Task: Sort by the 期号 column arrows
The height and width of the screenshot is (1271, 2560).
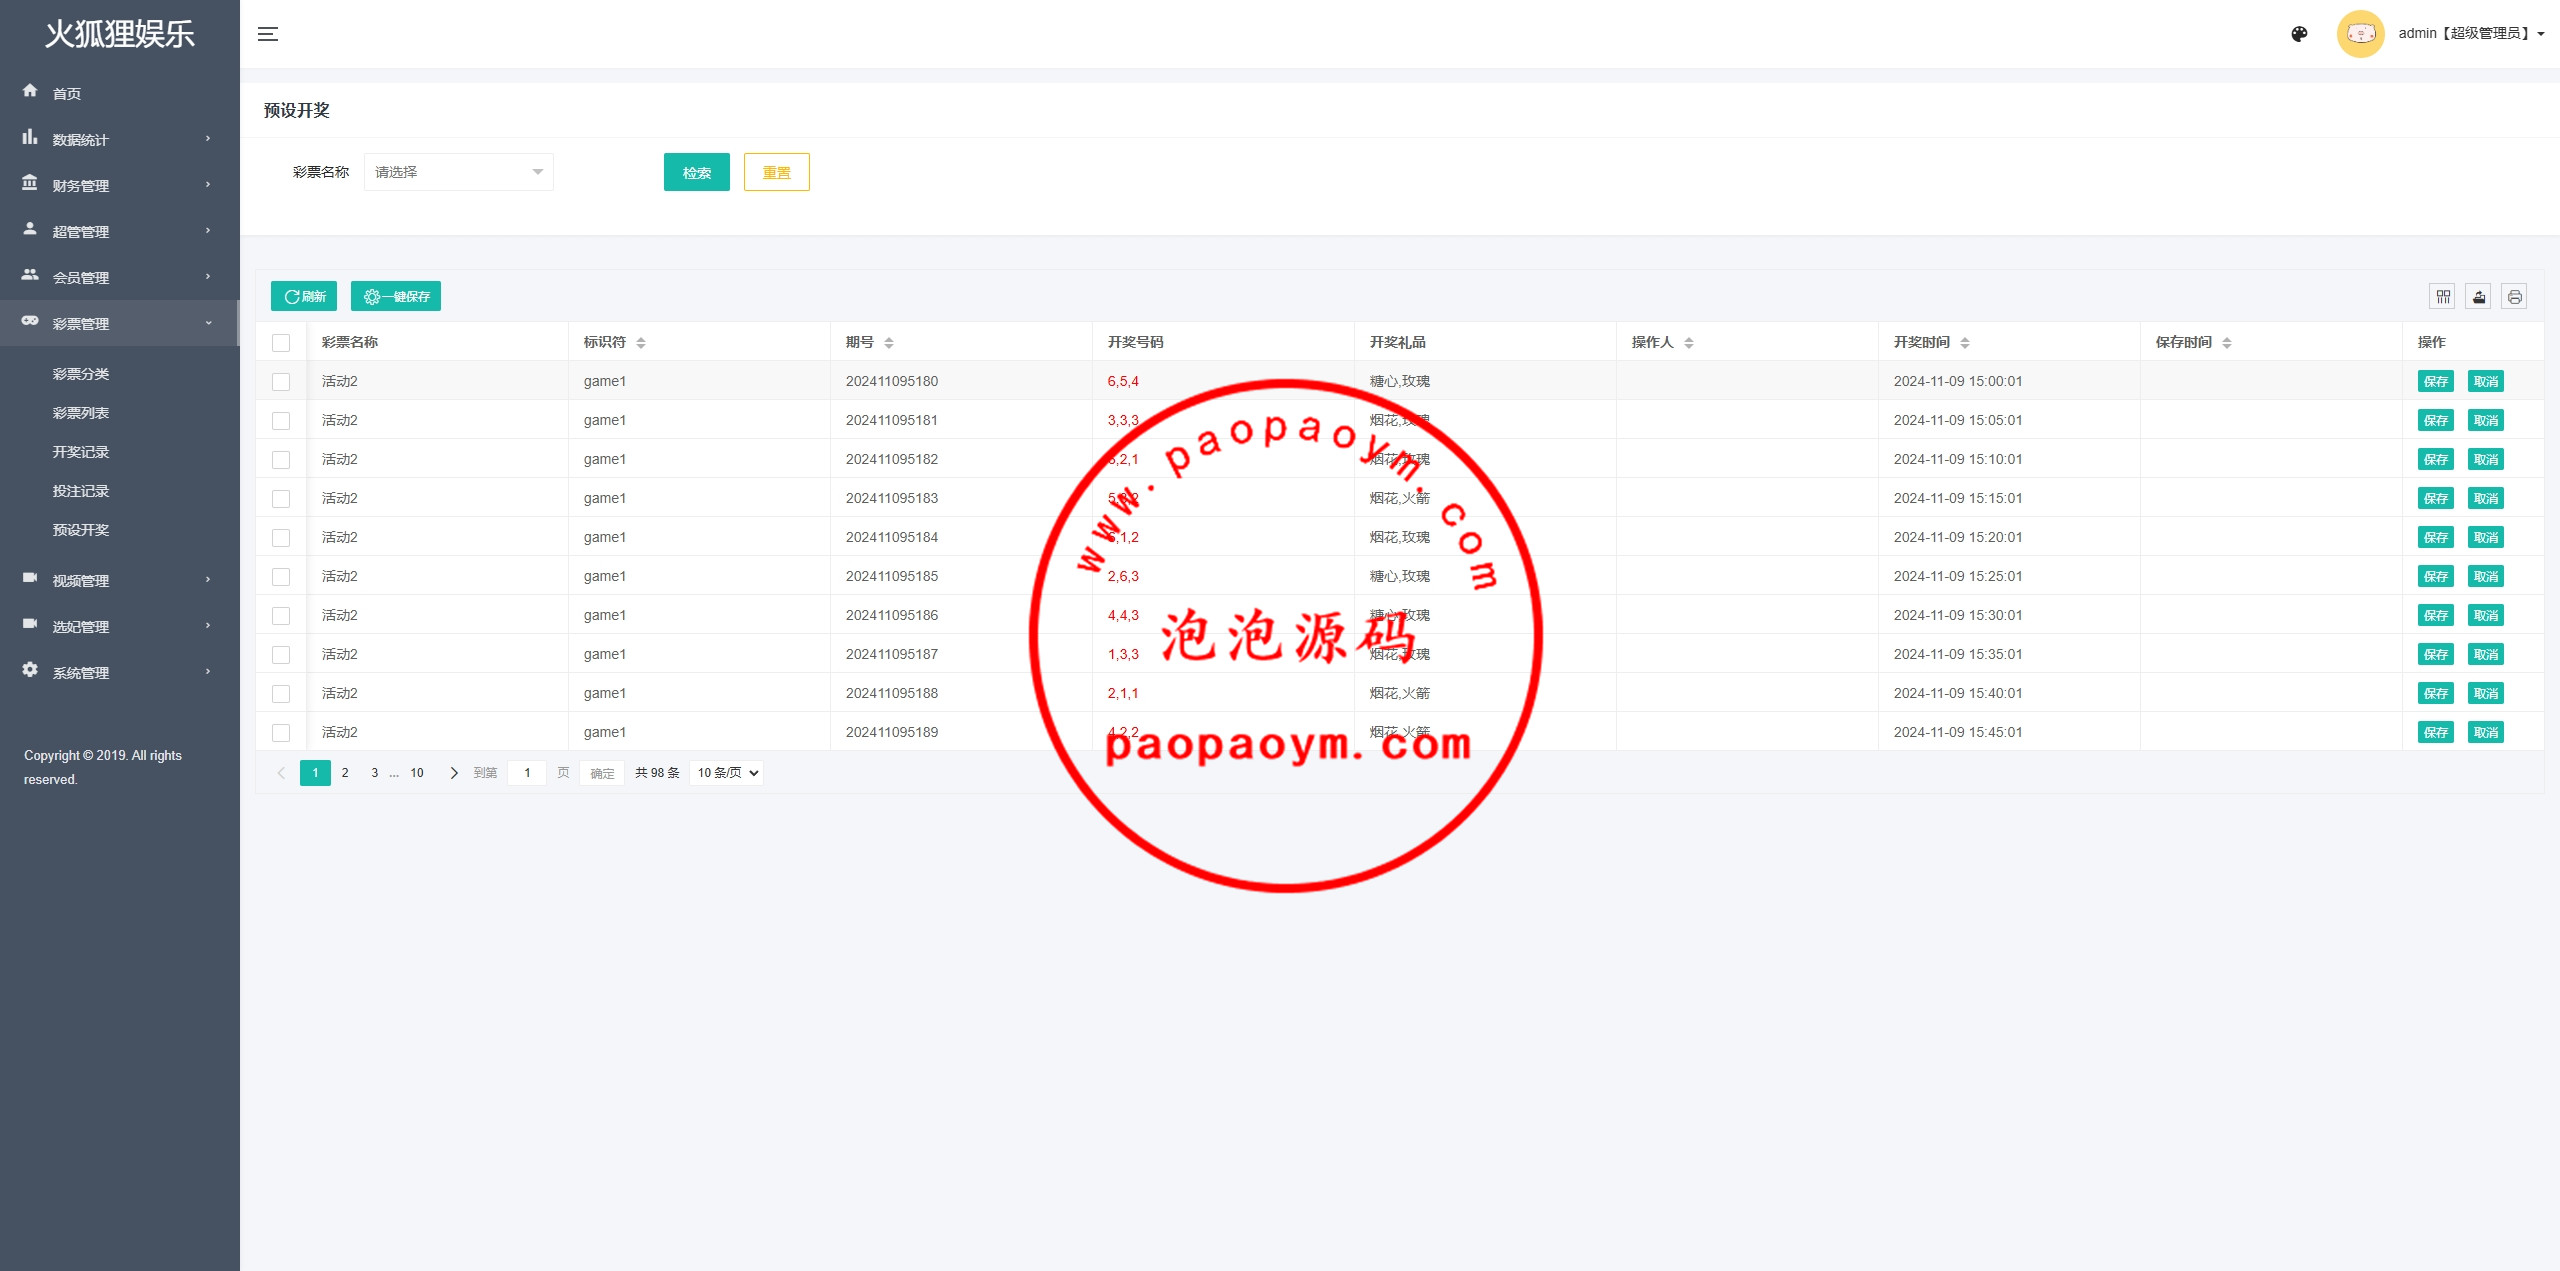Action: 889,343
